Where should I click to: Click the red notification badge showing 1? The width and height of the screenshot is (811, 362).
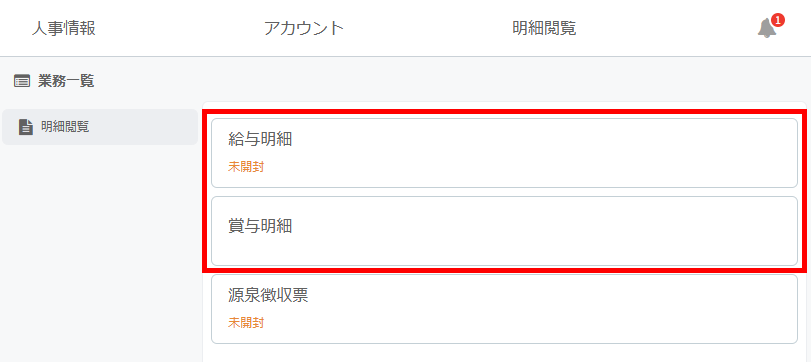coord(777,21)
